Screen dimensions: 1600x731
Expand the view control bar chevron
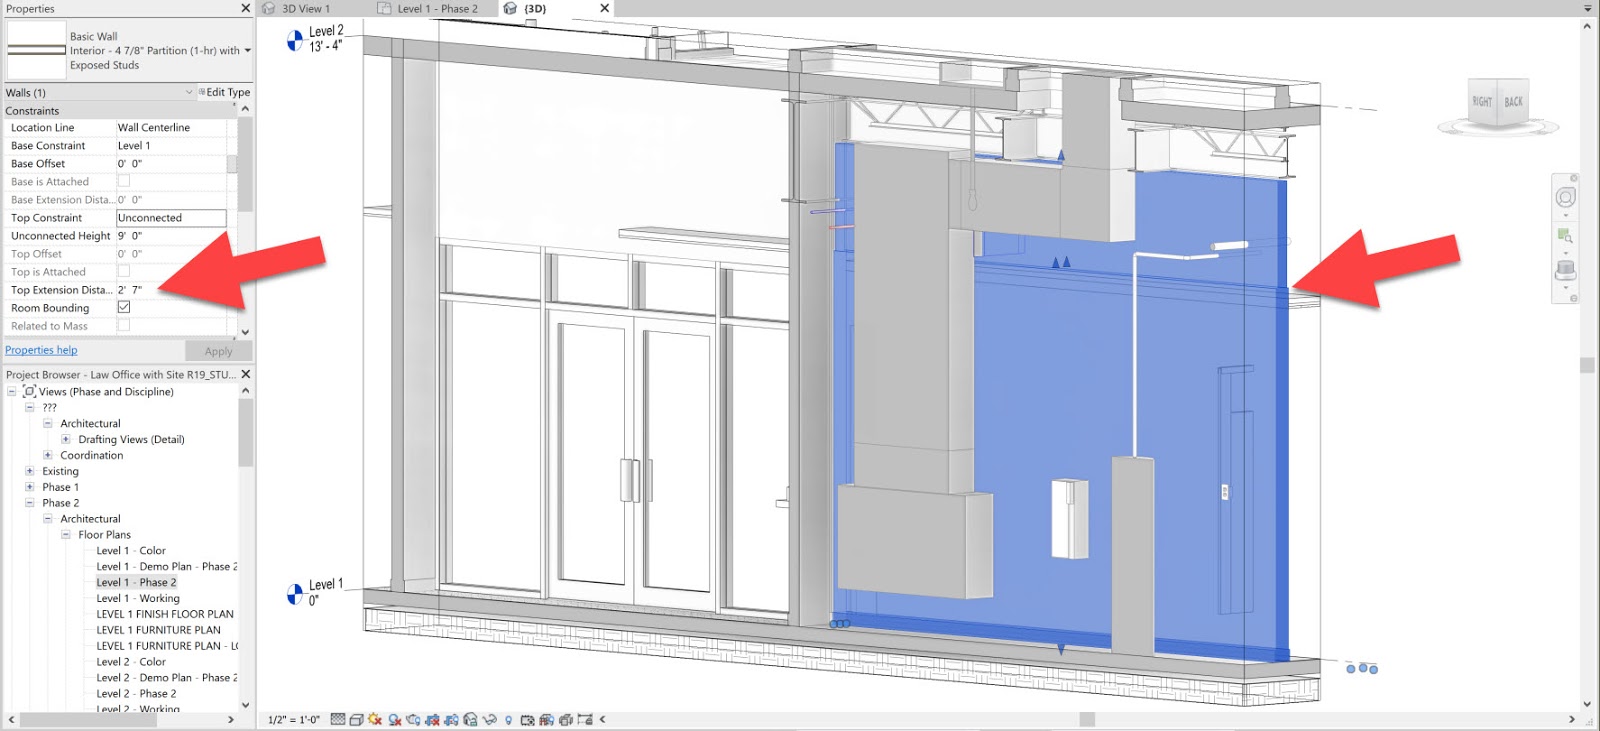(602, 719)
